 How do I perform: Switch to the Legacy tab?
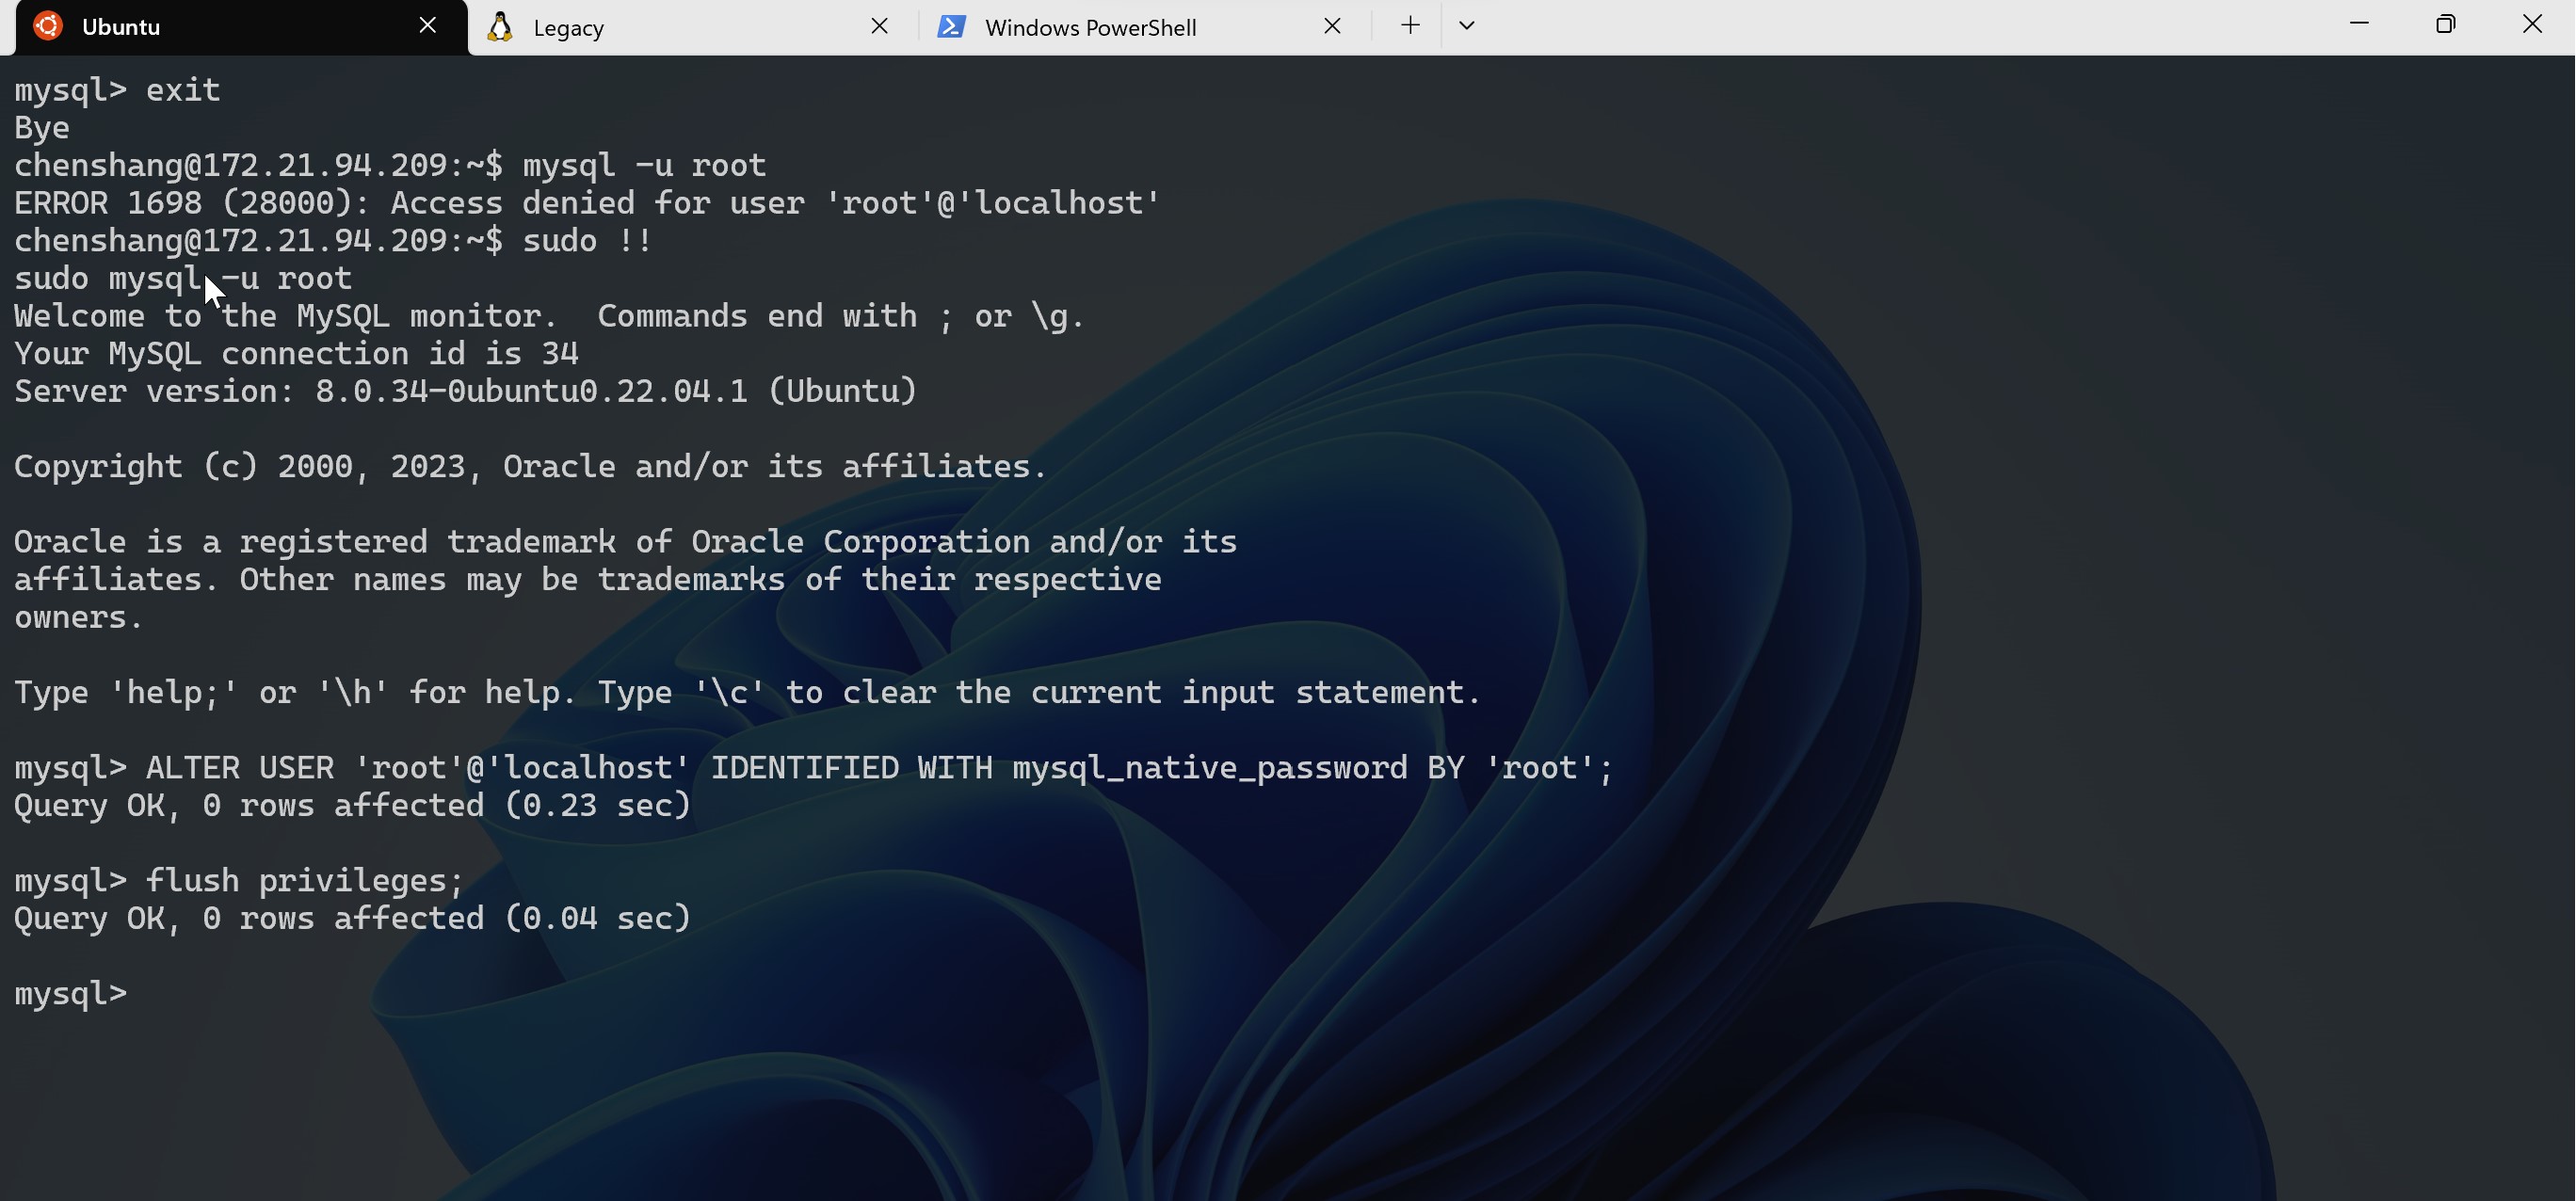pyautogui.click(x=692, y=27)
